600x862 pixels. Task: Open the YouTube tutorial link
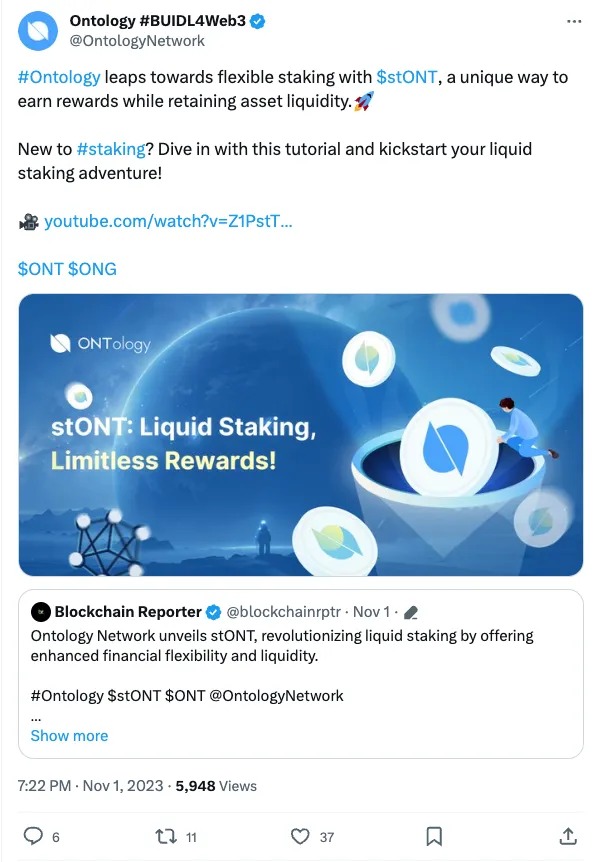point(168,221)
